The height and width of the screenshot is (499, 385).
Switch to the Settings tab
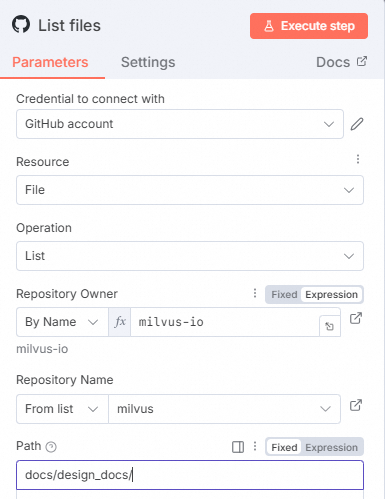click(x=148, y=62)
